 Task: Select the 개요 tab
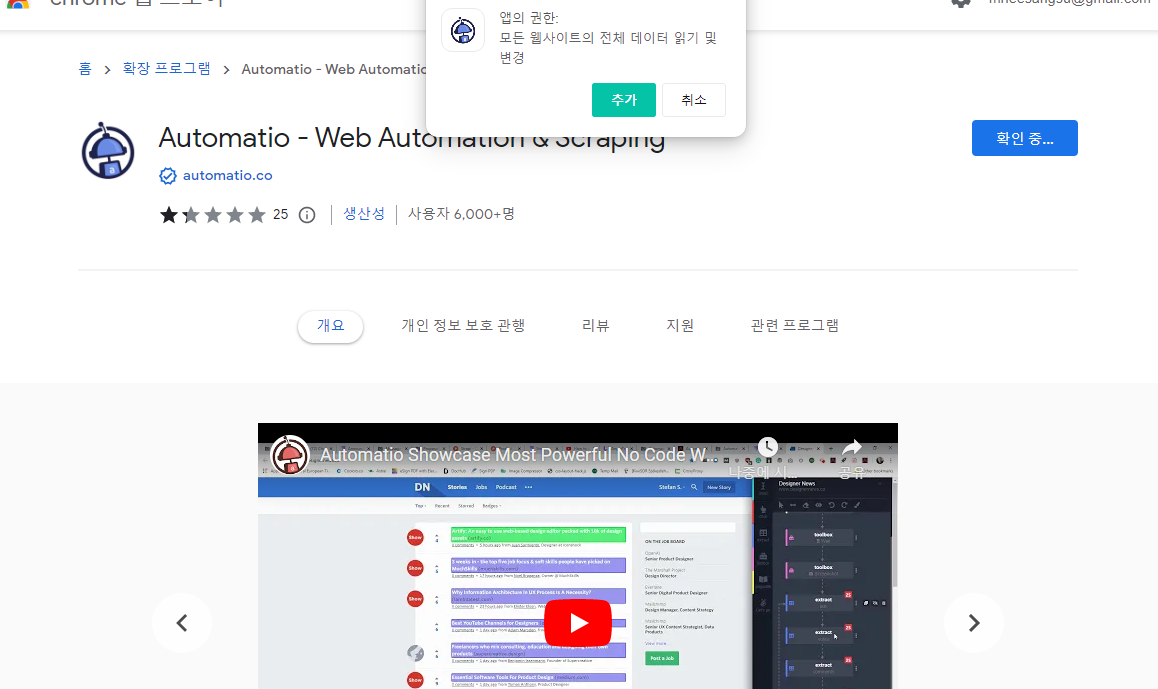[330, 326]
